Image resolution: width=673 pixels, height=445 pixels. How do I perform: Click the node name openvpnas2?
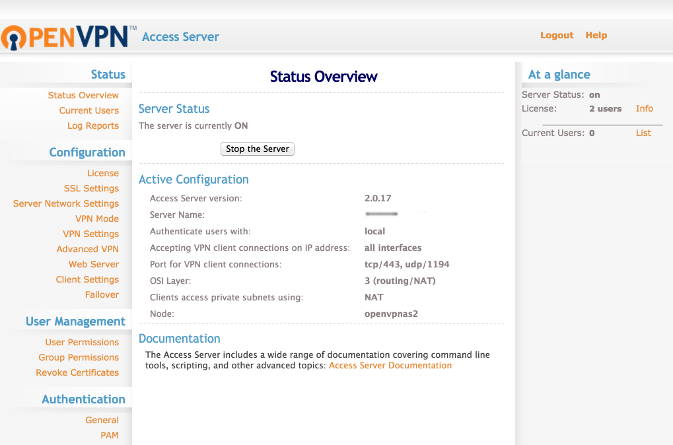pyautogui.click(x=391, y=314)
